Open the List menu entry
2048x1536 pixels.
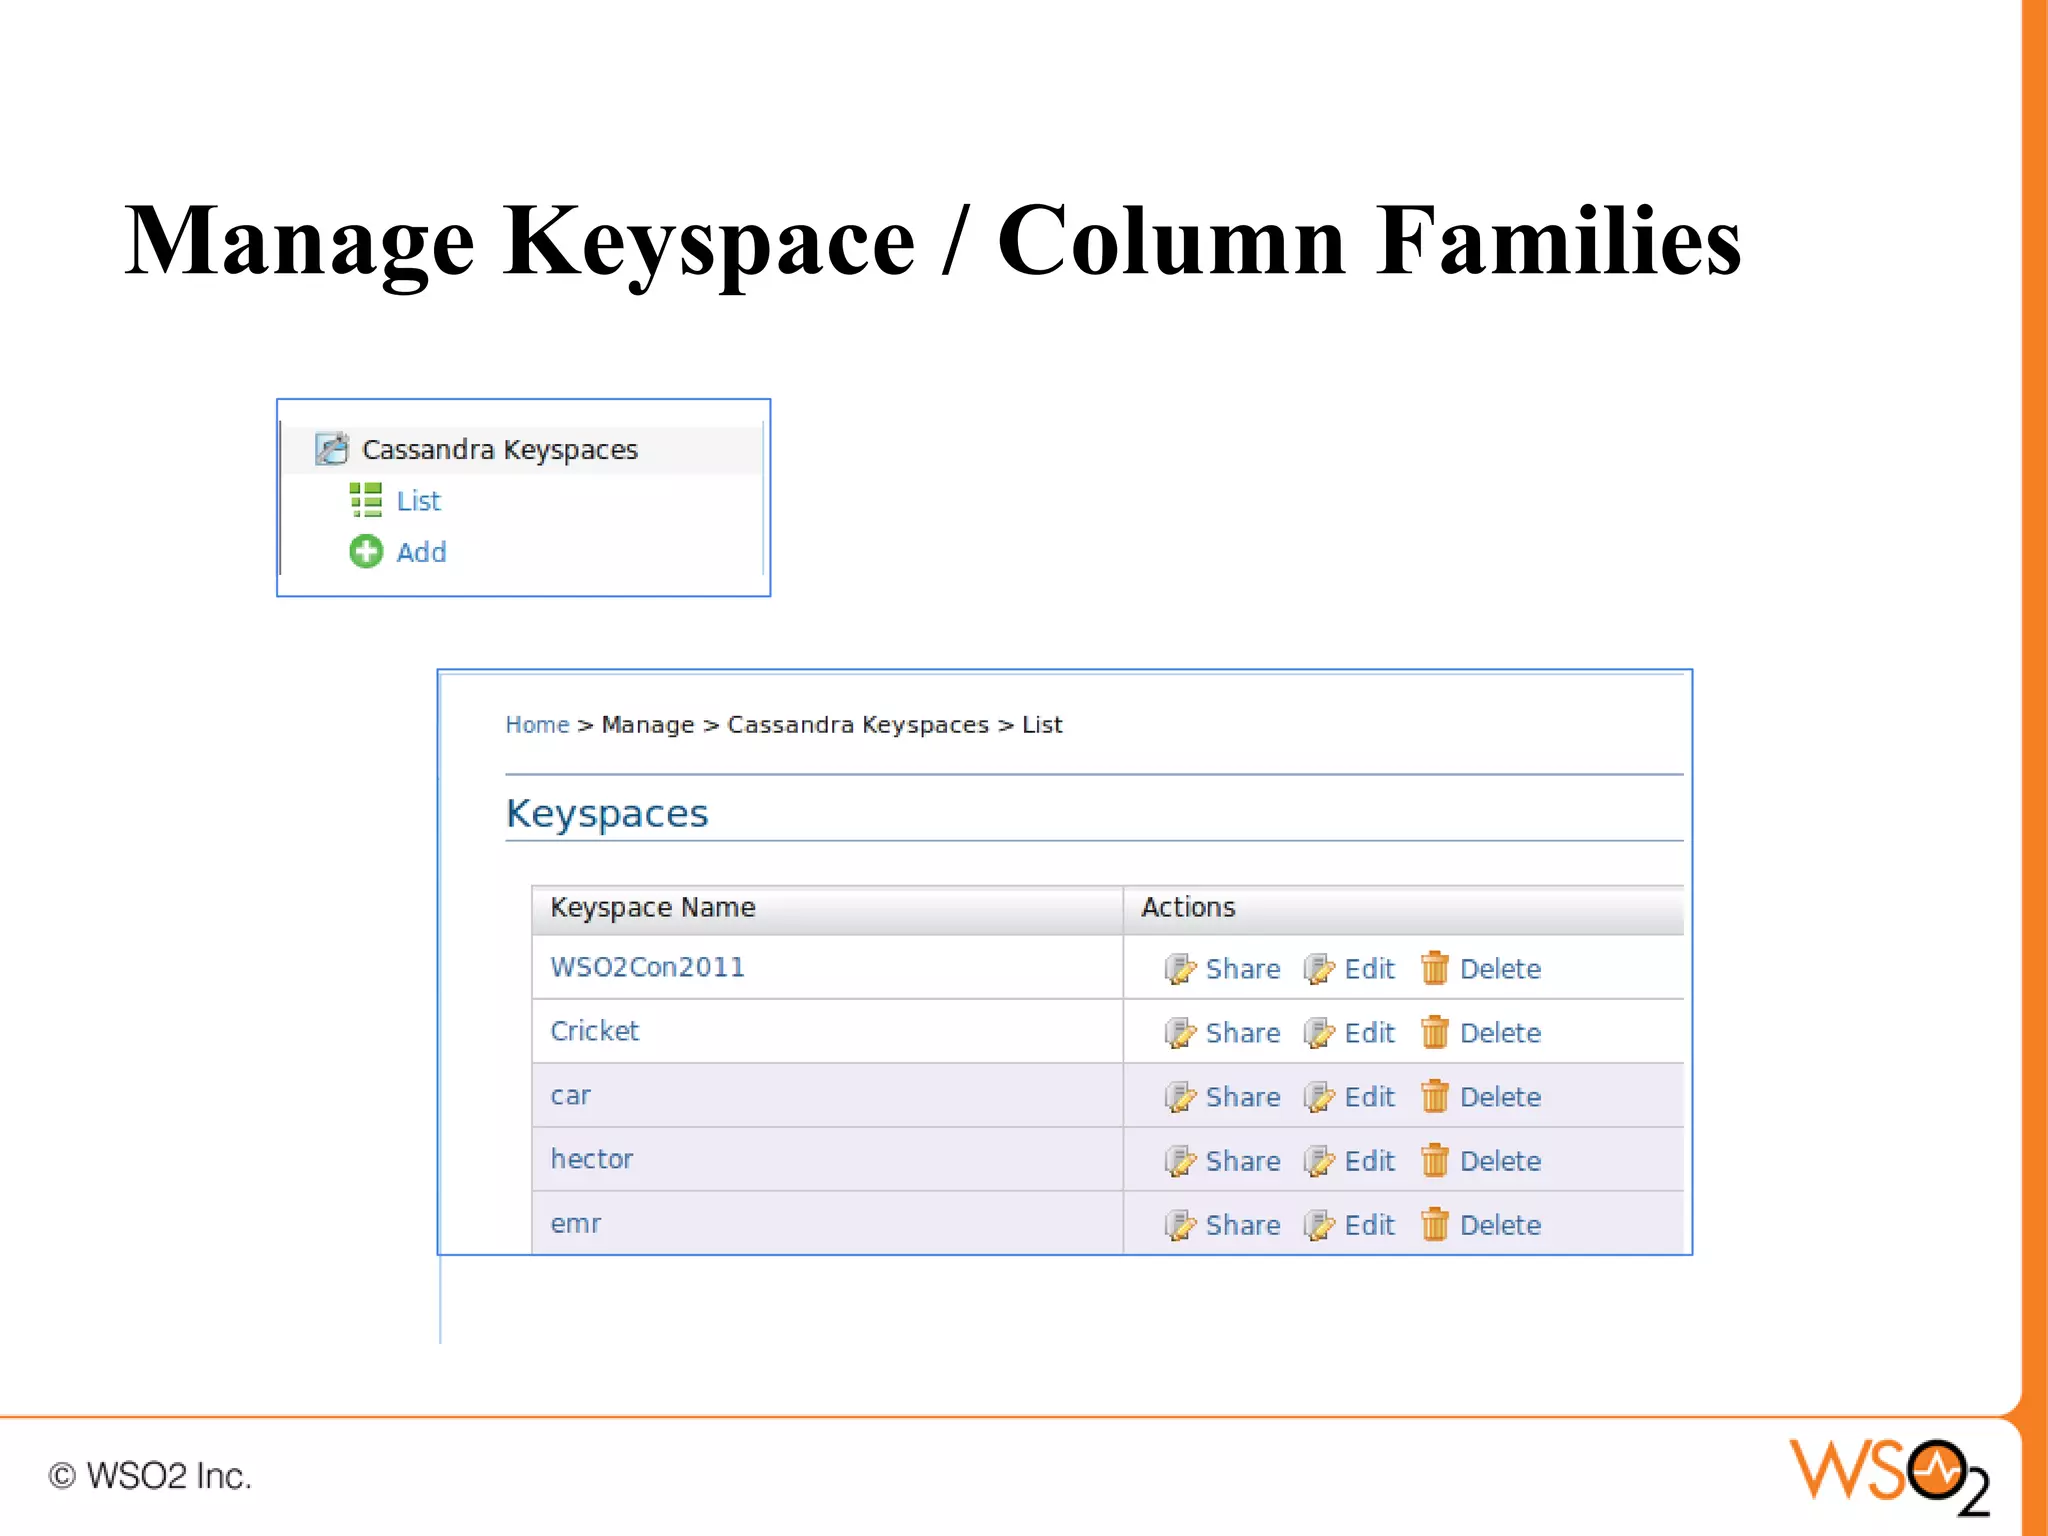[418, 500]
